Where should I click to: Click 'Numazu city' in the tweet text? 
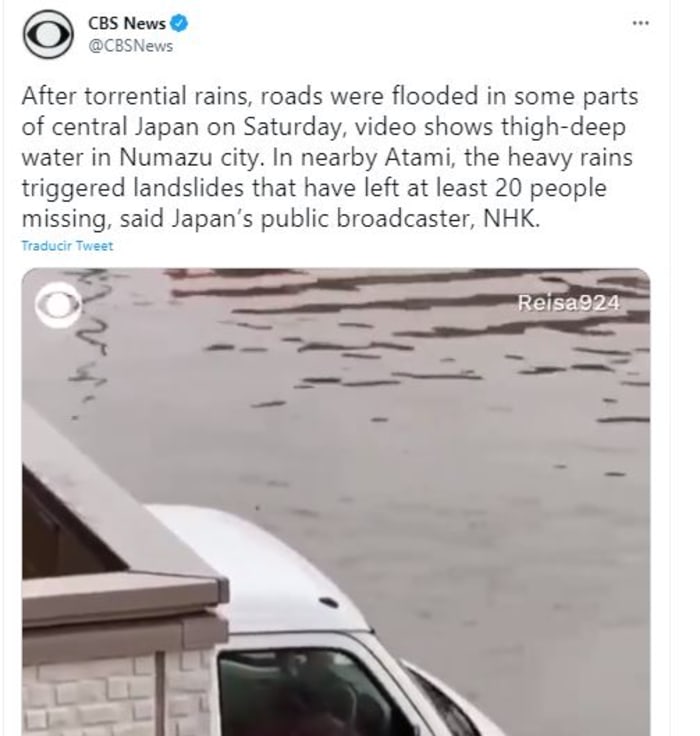[x=190, y=157]
